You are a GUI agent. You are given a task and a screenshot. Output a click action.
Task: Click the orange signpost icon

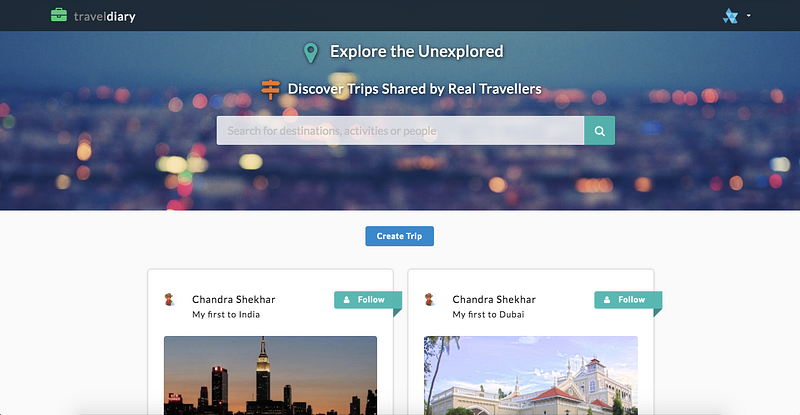(270, 89)
